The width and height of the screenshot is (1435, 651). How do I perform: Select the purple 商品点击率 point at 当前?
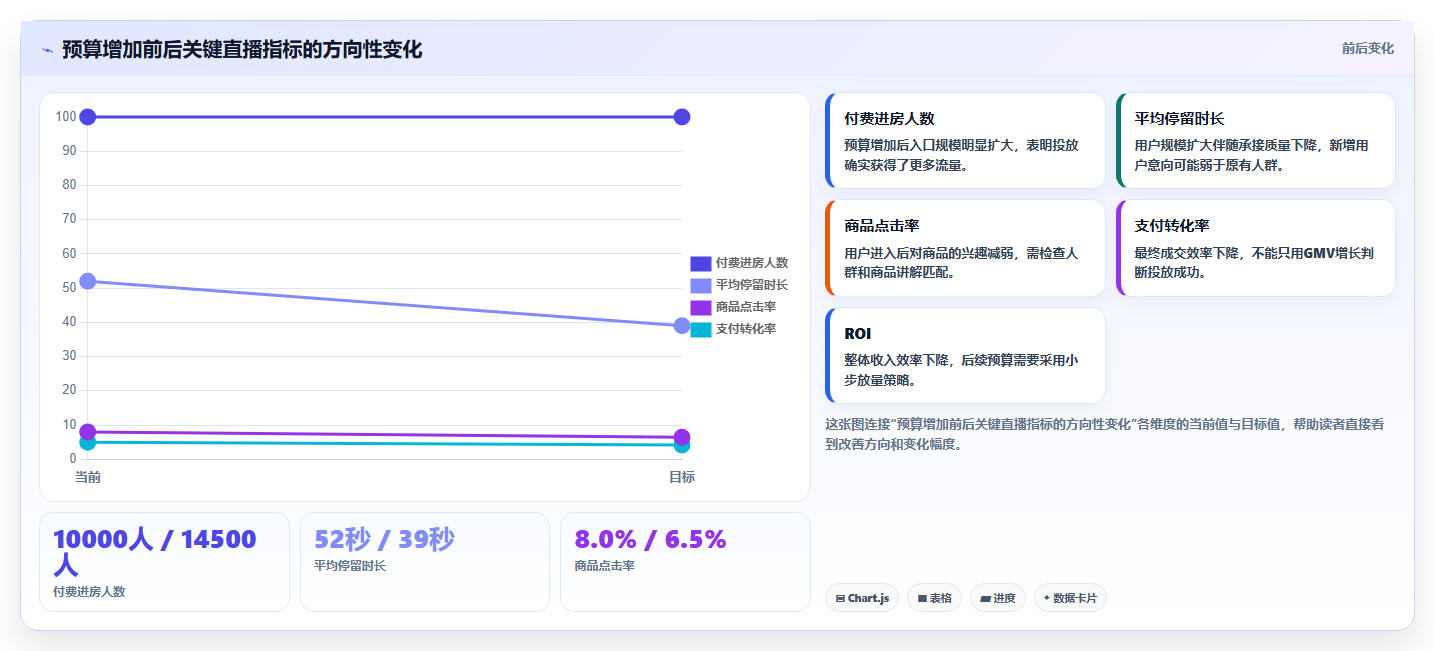(x=88, y=432)
